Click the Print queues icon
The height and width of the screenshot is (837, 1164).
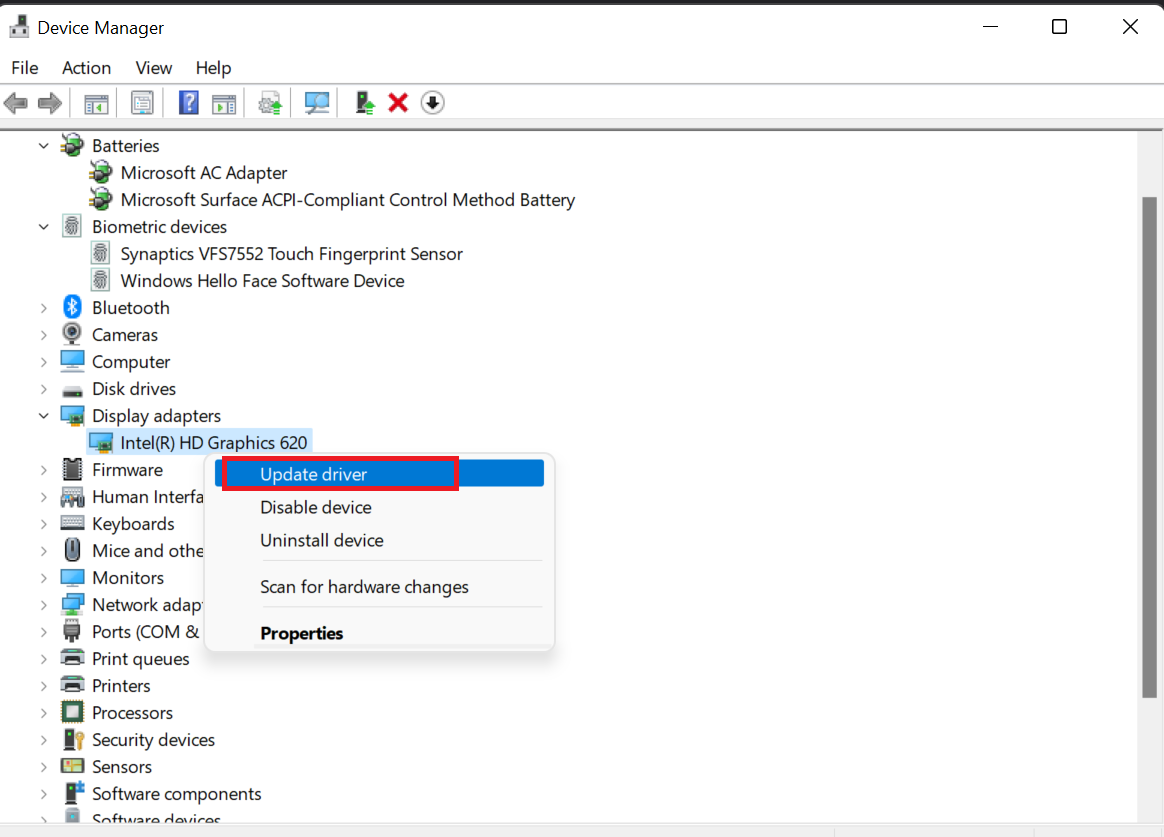(x=72, y=657)
